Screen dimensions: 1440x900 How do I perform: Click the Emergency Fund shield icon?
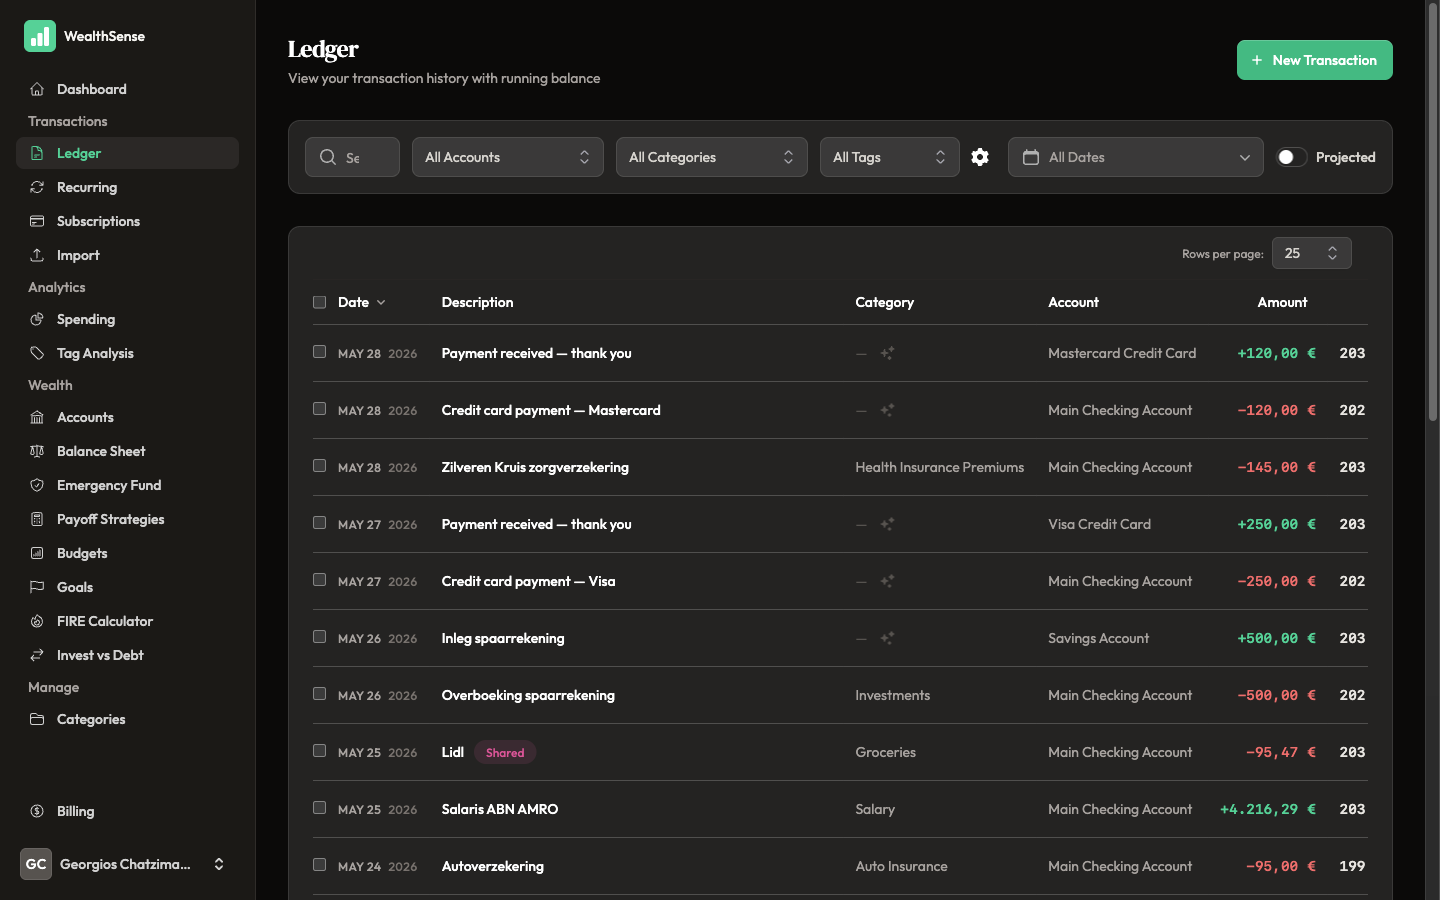[37, 485]
